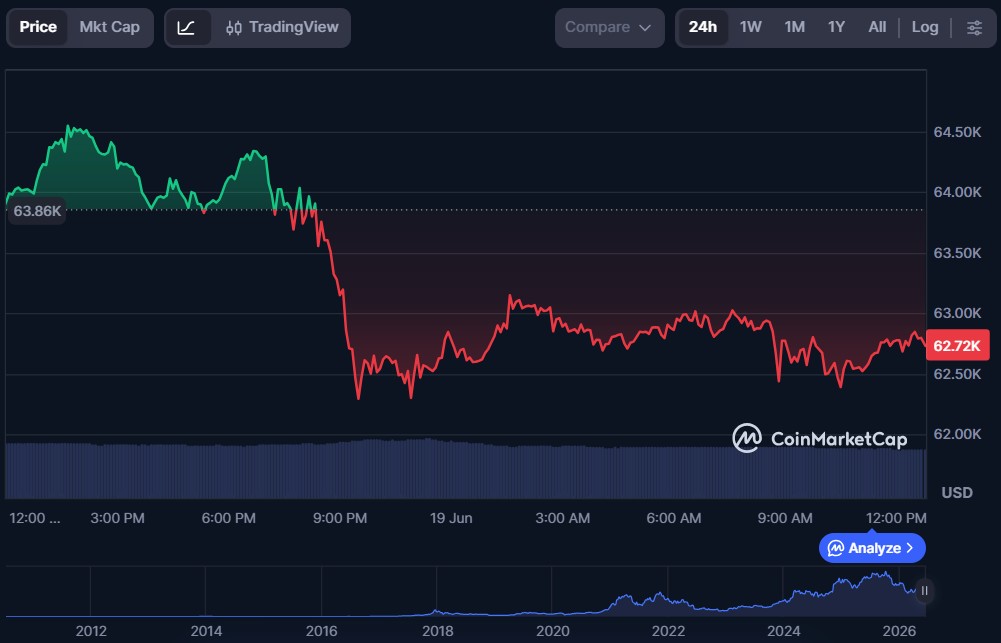1001x643 pixels.
Task: Click the 64.00K axis label
Action: point(958,192)
